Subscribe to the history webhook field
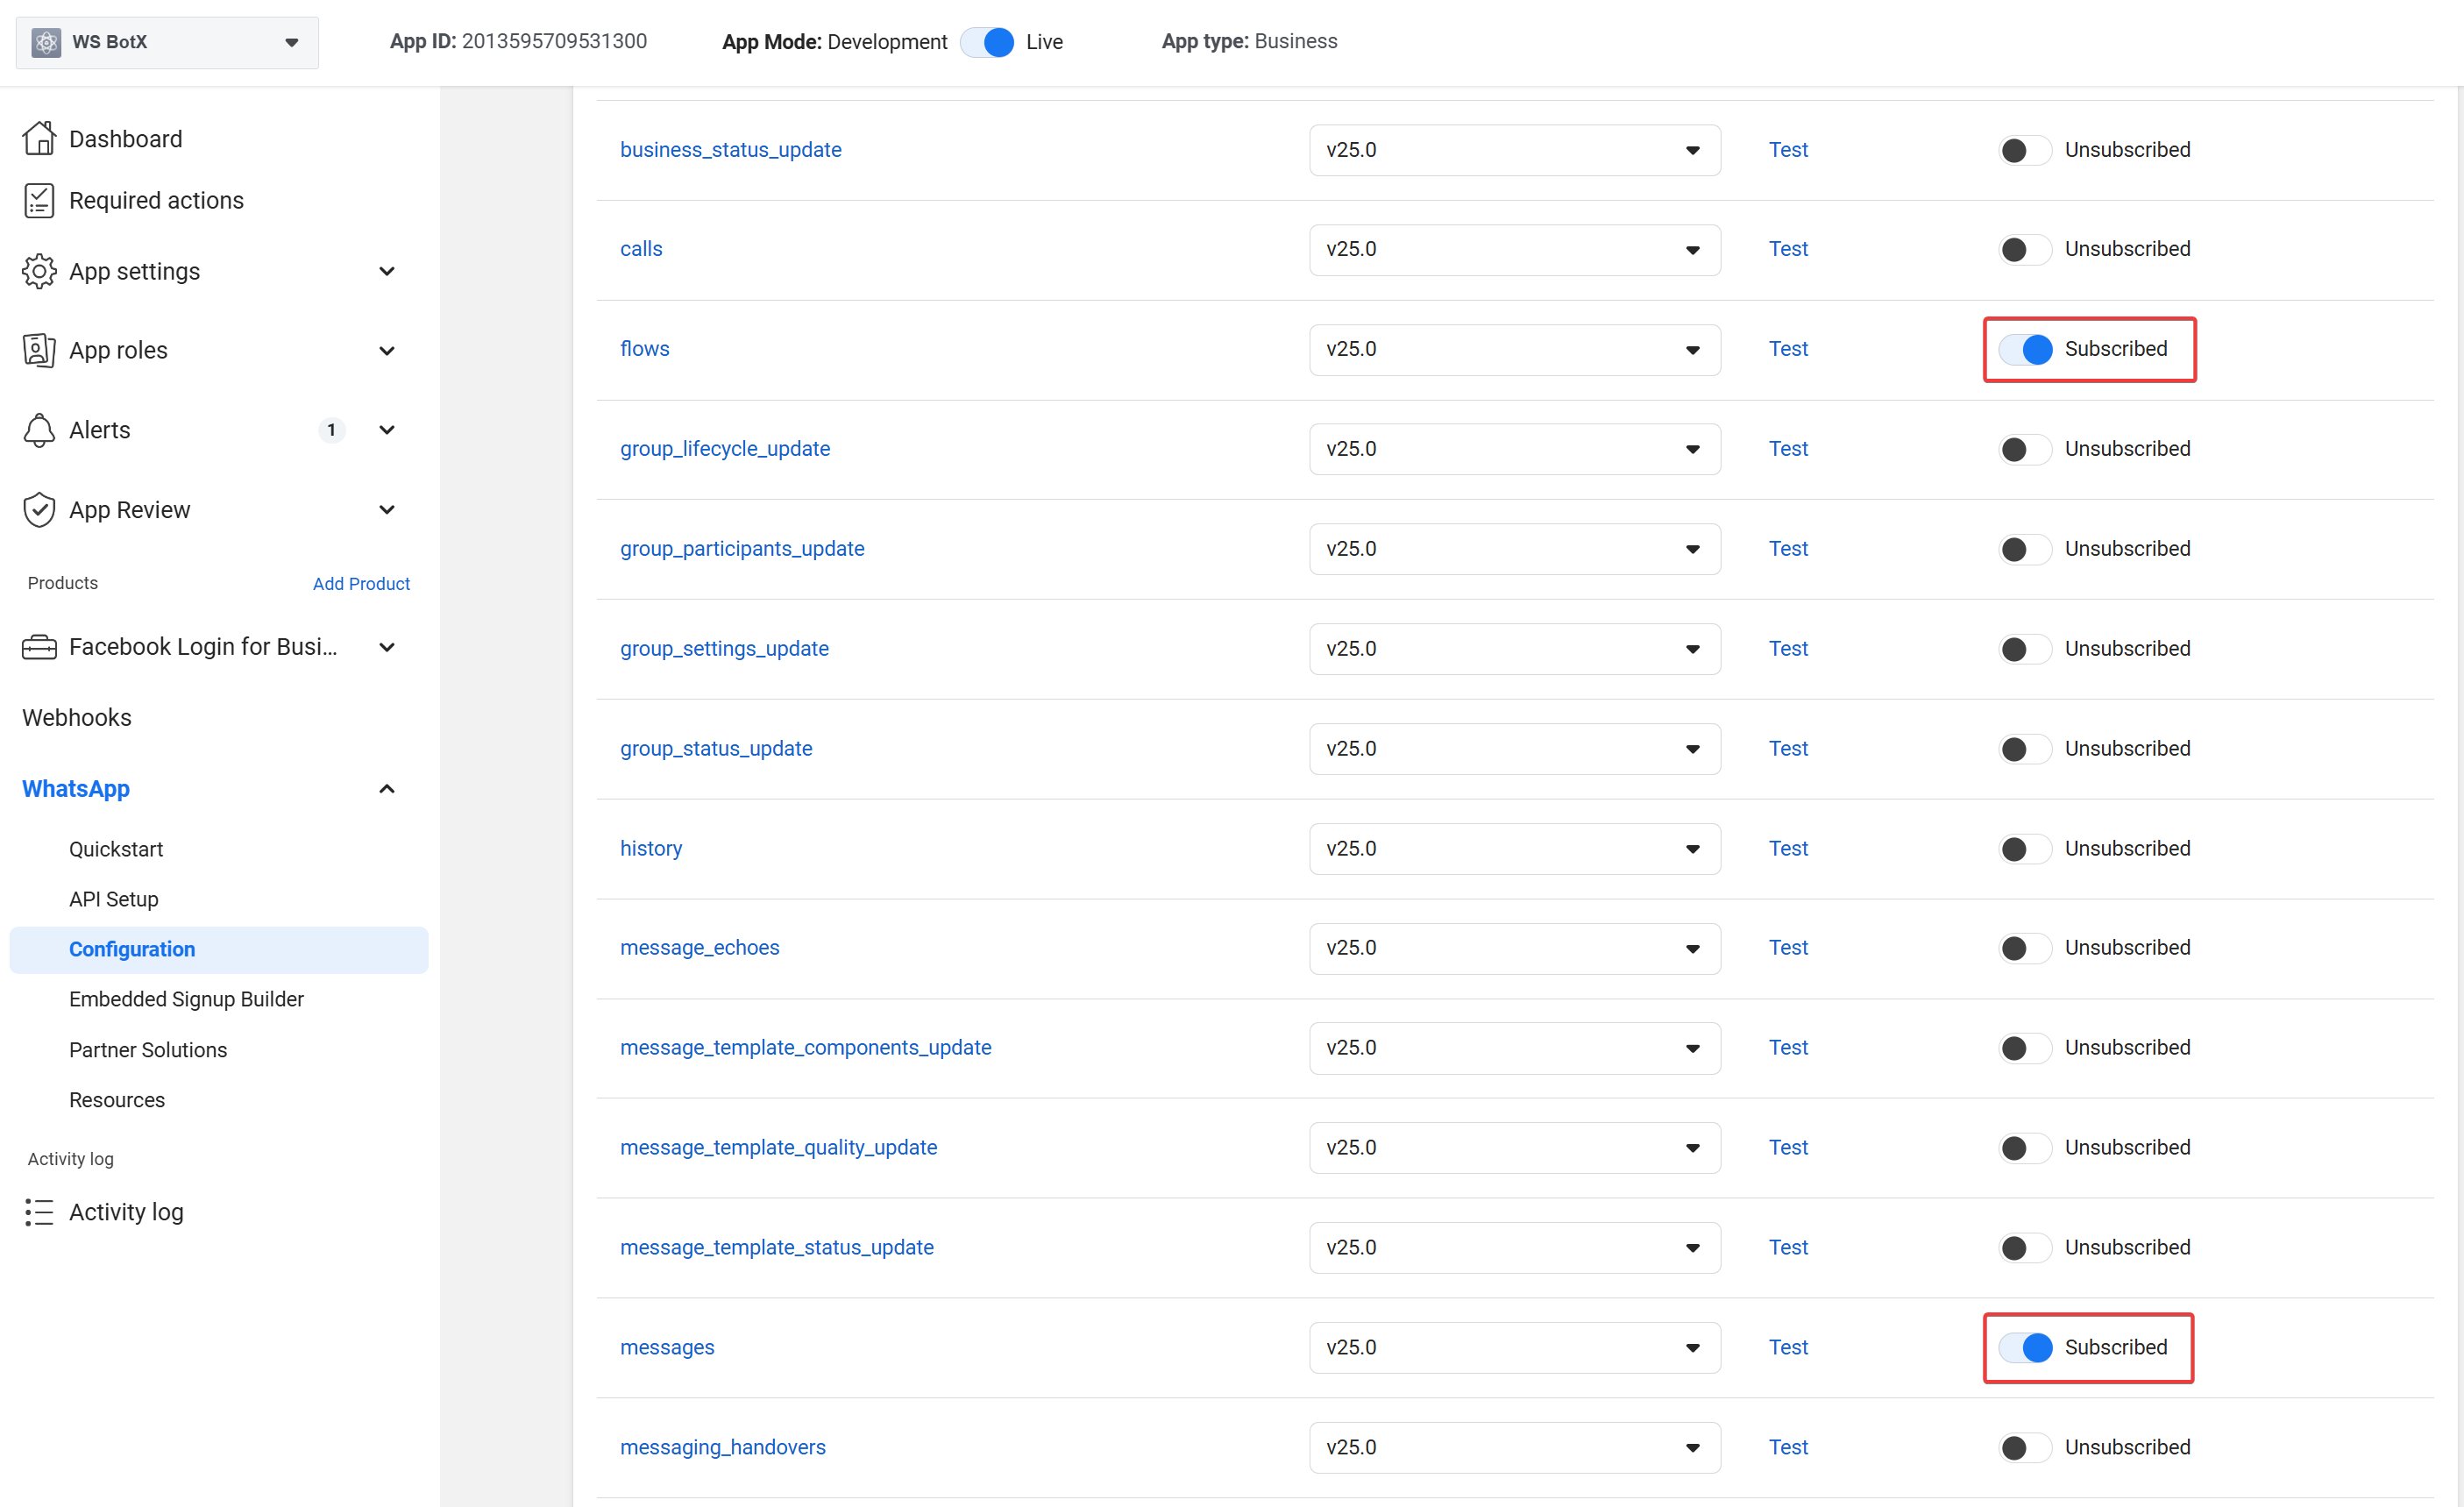The image size is (2464, 1507). 2025,849
